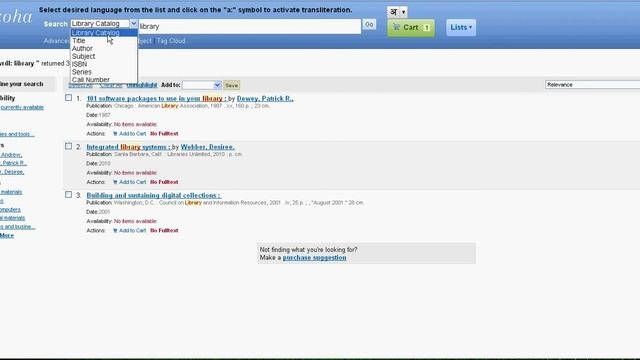Add result 2 to cart
Screen dimensions: 640x360
(x=129, y=182)
